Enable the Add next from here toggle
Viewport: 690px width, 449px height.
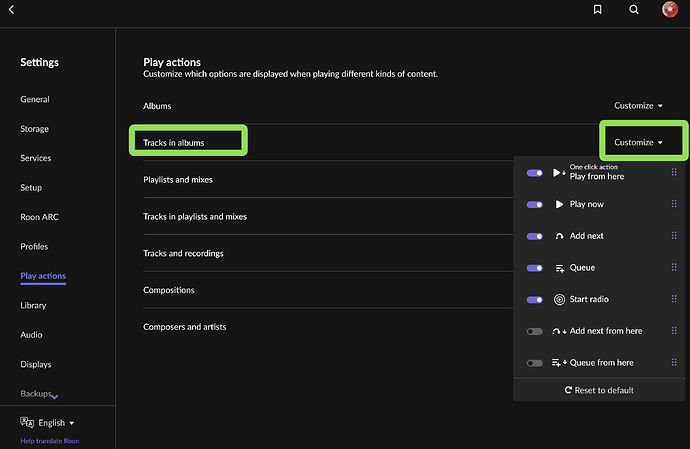tap(534, 331)
